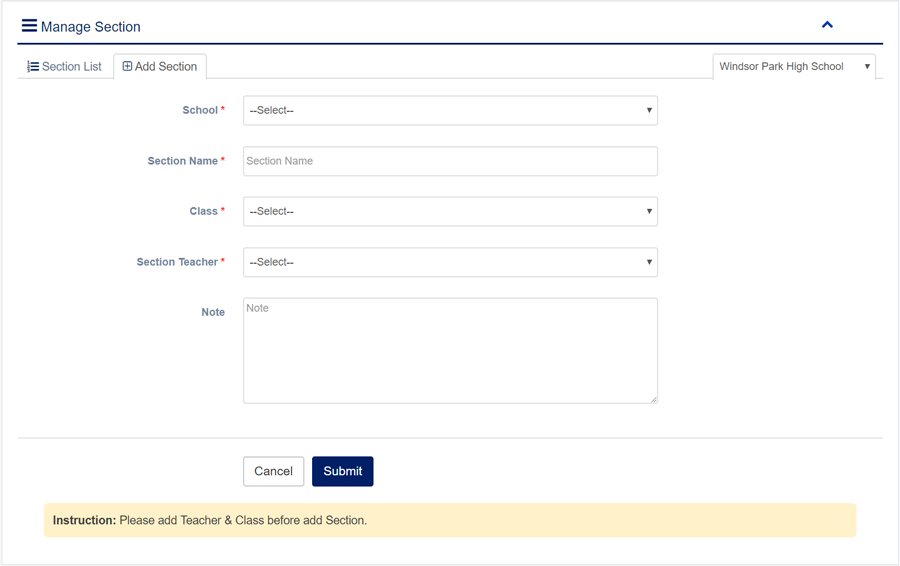Click the School field label
Screen dimensions: 900x566
click(200, 110)
